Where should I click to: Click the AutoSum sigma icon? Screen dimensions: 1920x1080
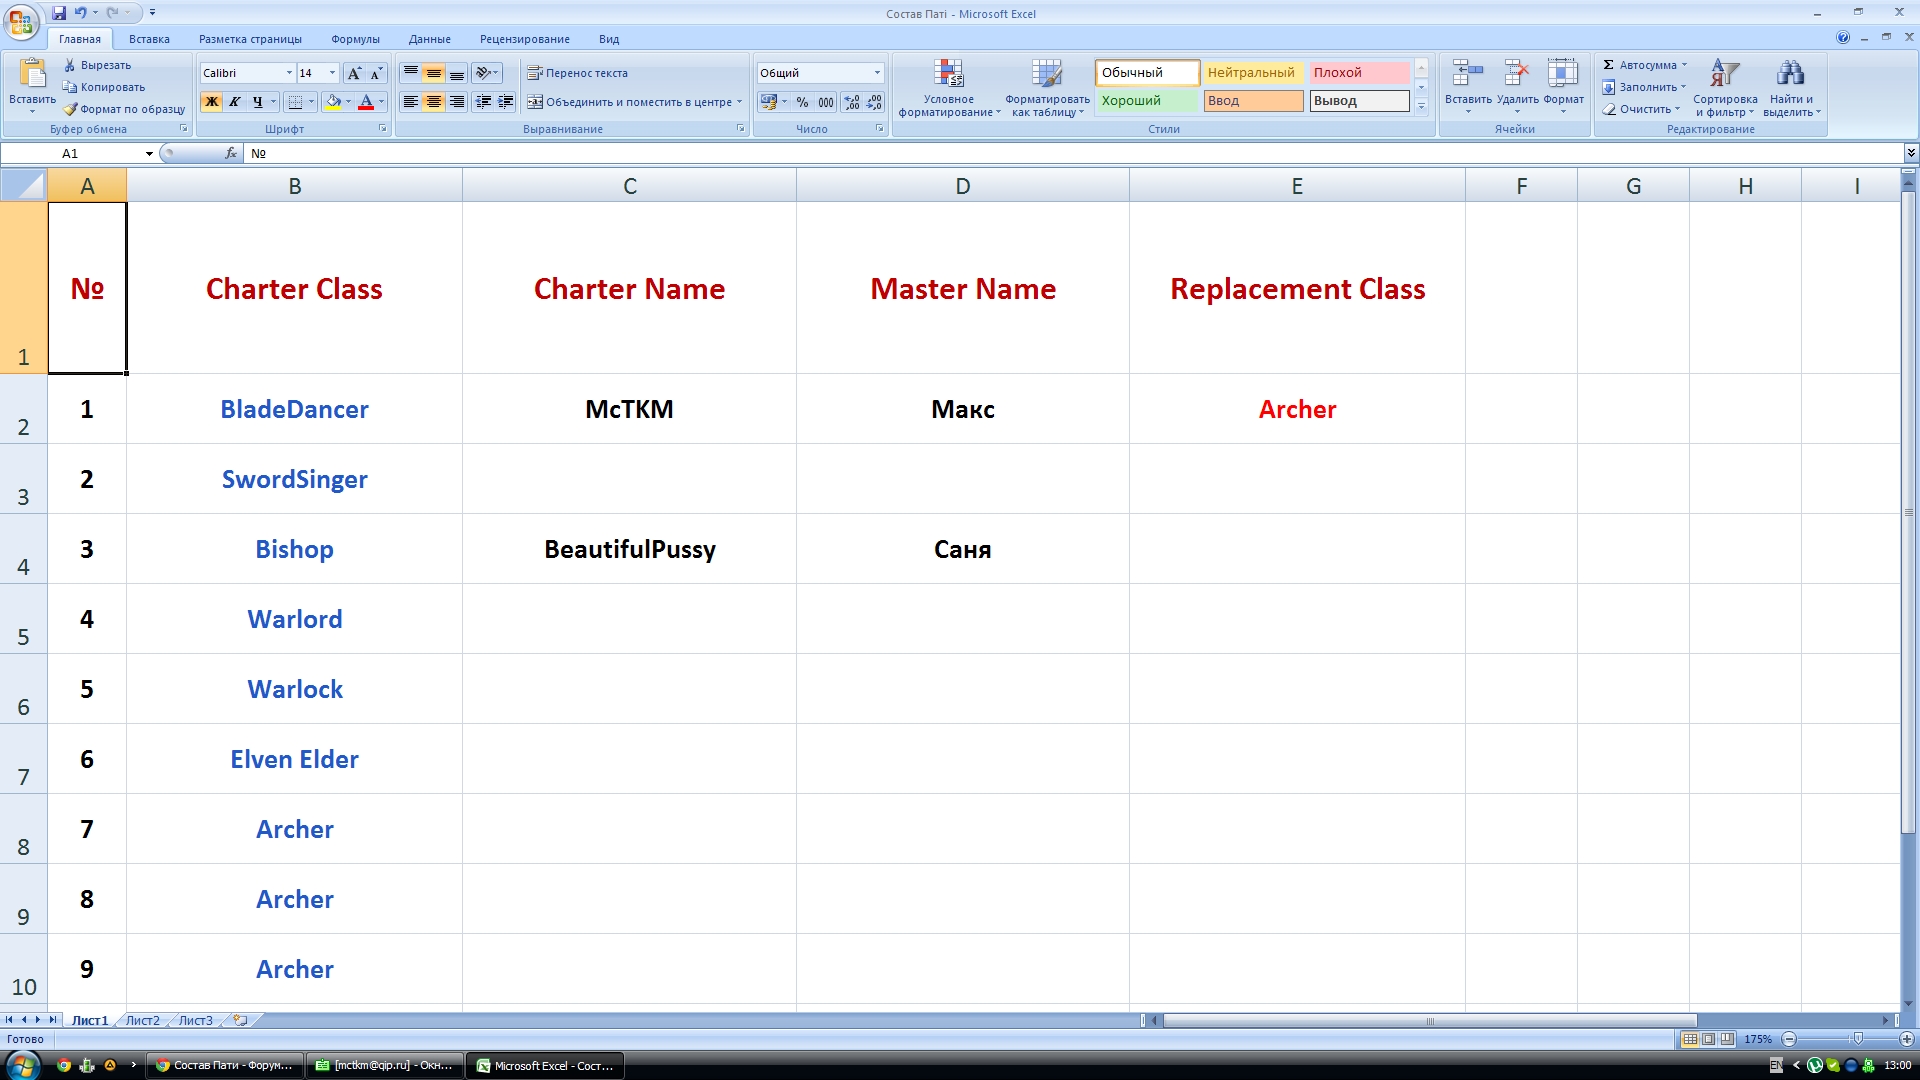[1609, 65]
